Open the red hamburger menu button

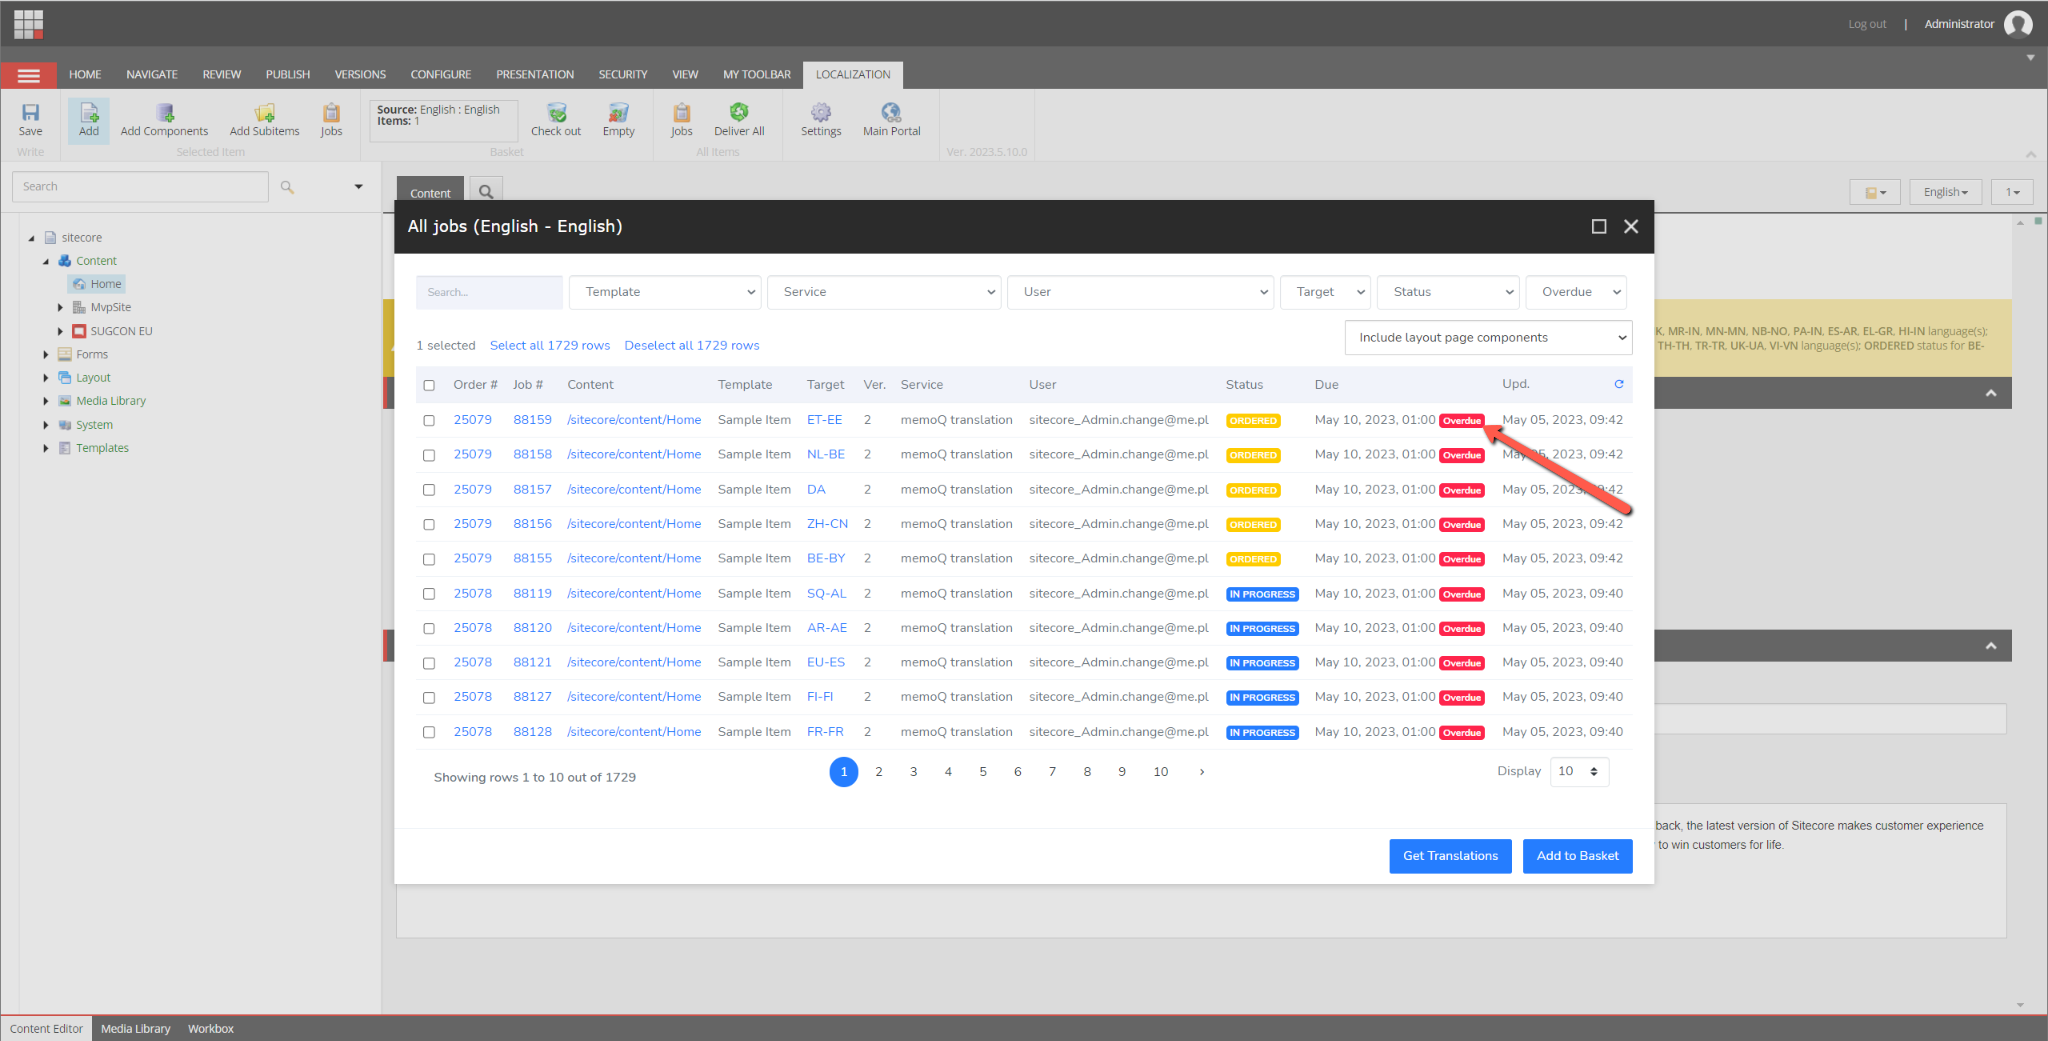(x=29, y=75)
